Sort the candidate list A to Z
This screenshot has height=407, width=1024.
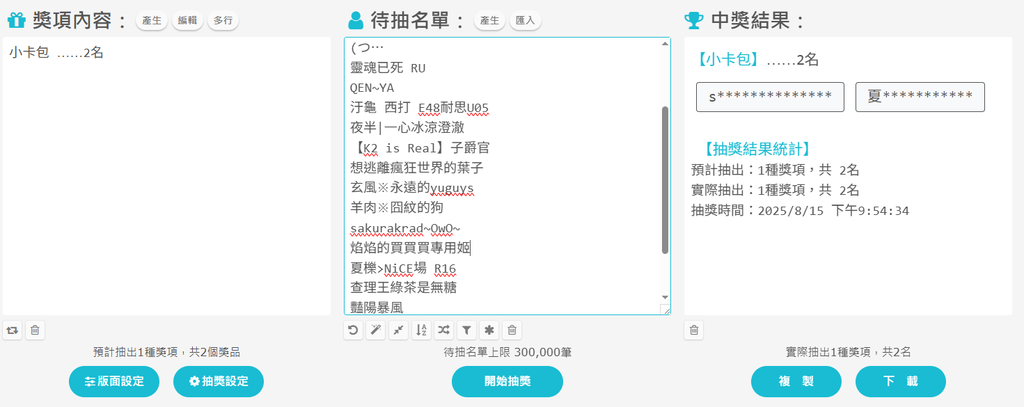coord(421,329)
